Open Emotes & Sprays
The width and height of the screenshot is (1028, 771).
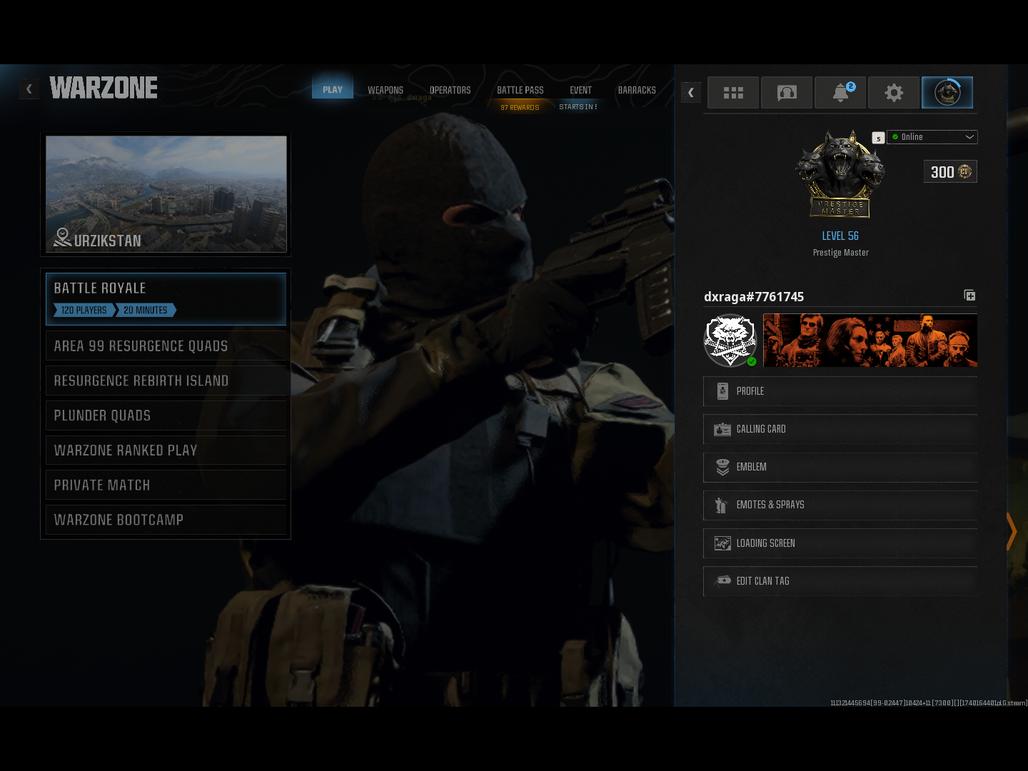click(x=840, y=505)
